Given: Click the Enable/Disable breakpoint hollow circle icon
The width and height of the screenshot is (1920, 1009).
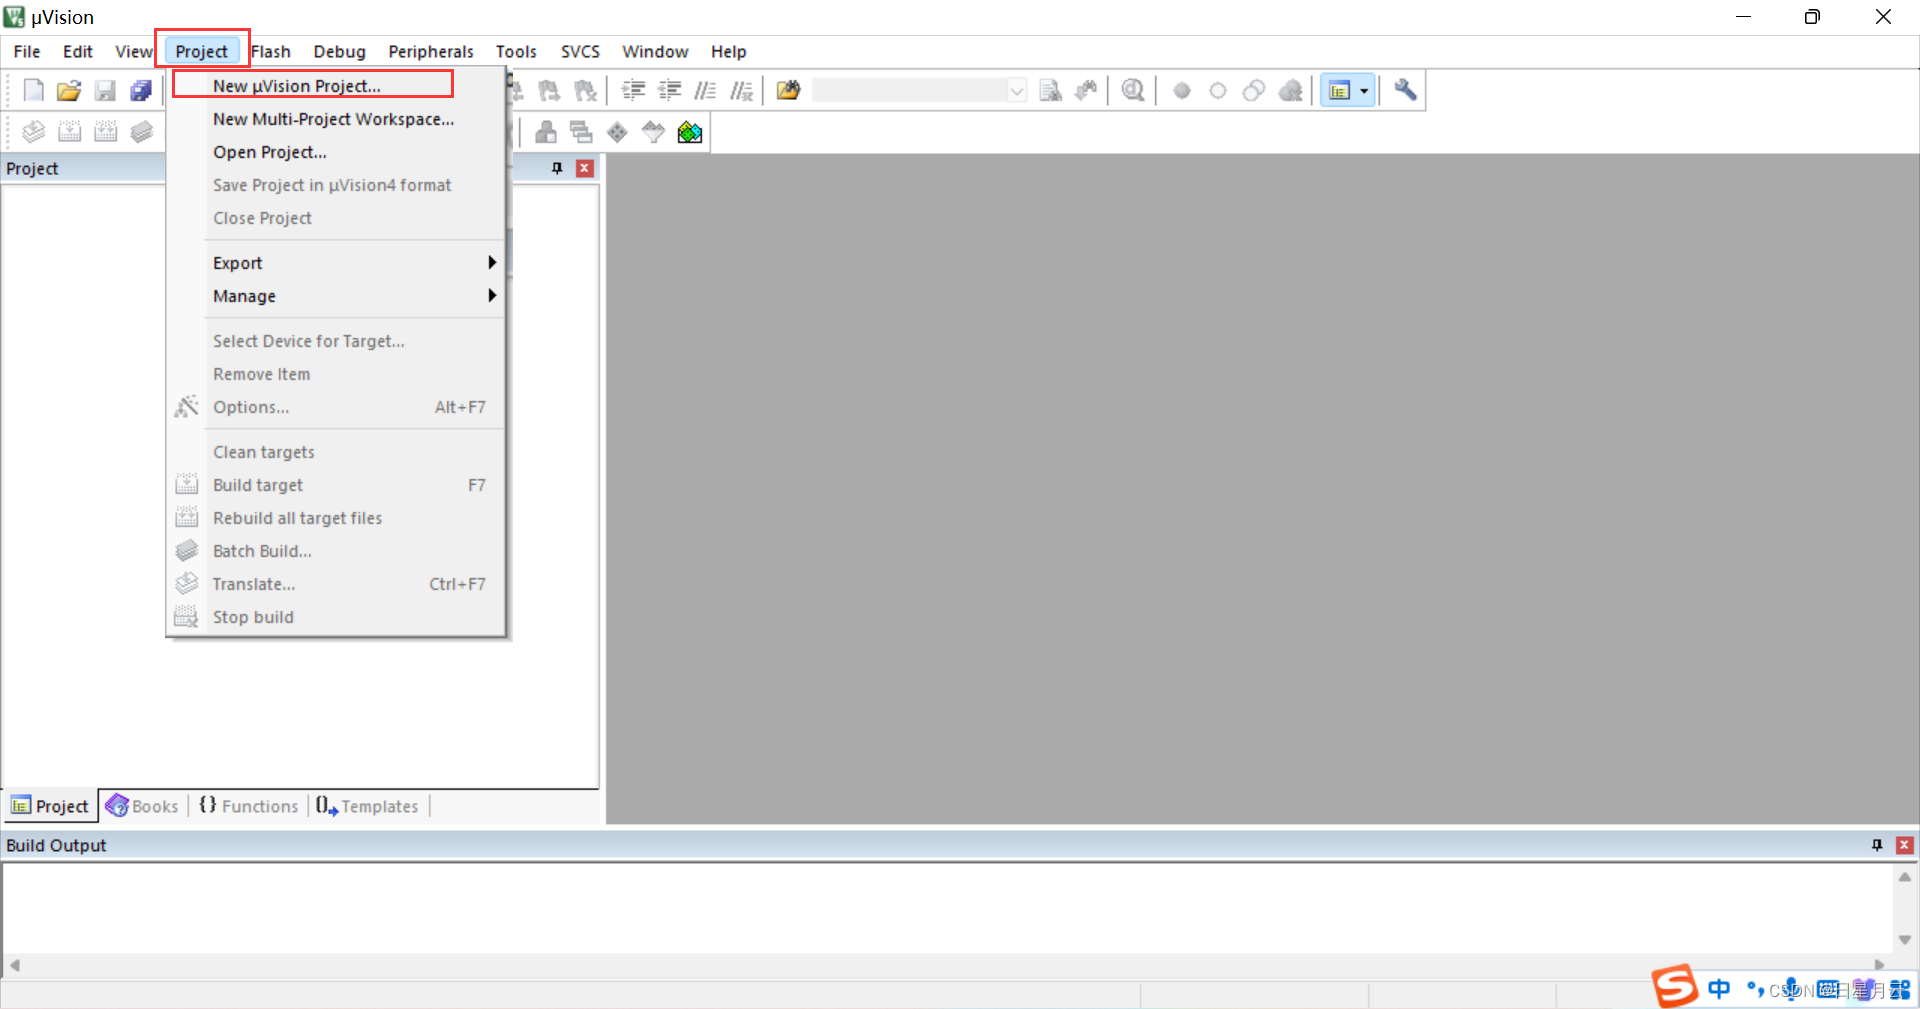Looking at the screenshot, I should 1218,91.
